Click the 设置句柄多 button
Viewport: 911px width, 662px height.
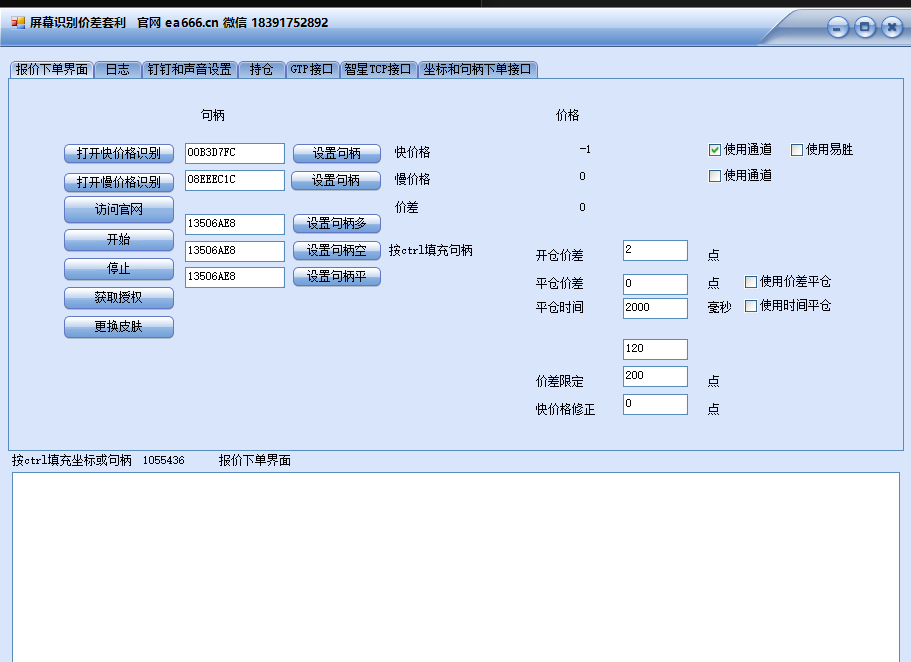336,223
